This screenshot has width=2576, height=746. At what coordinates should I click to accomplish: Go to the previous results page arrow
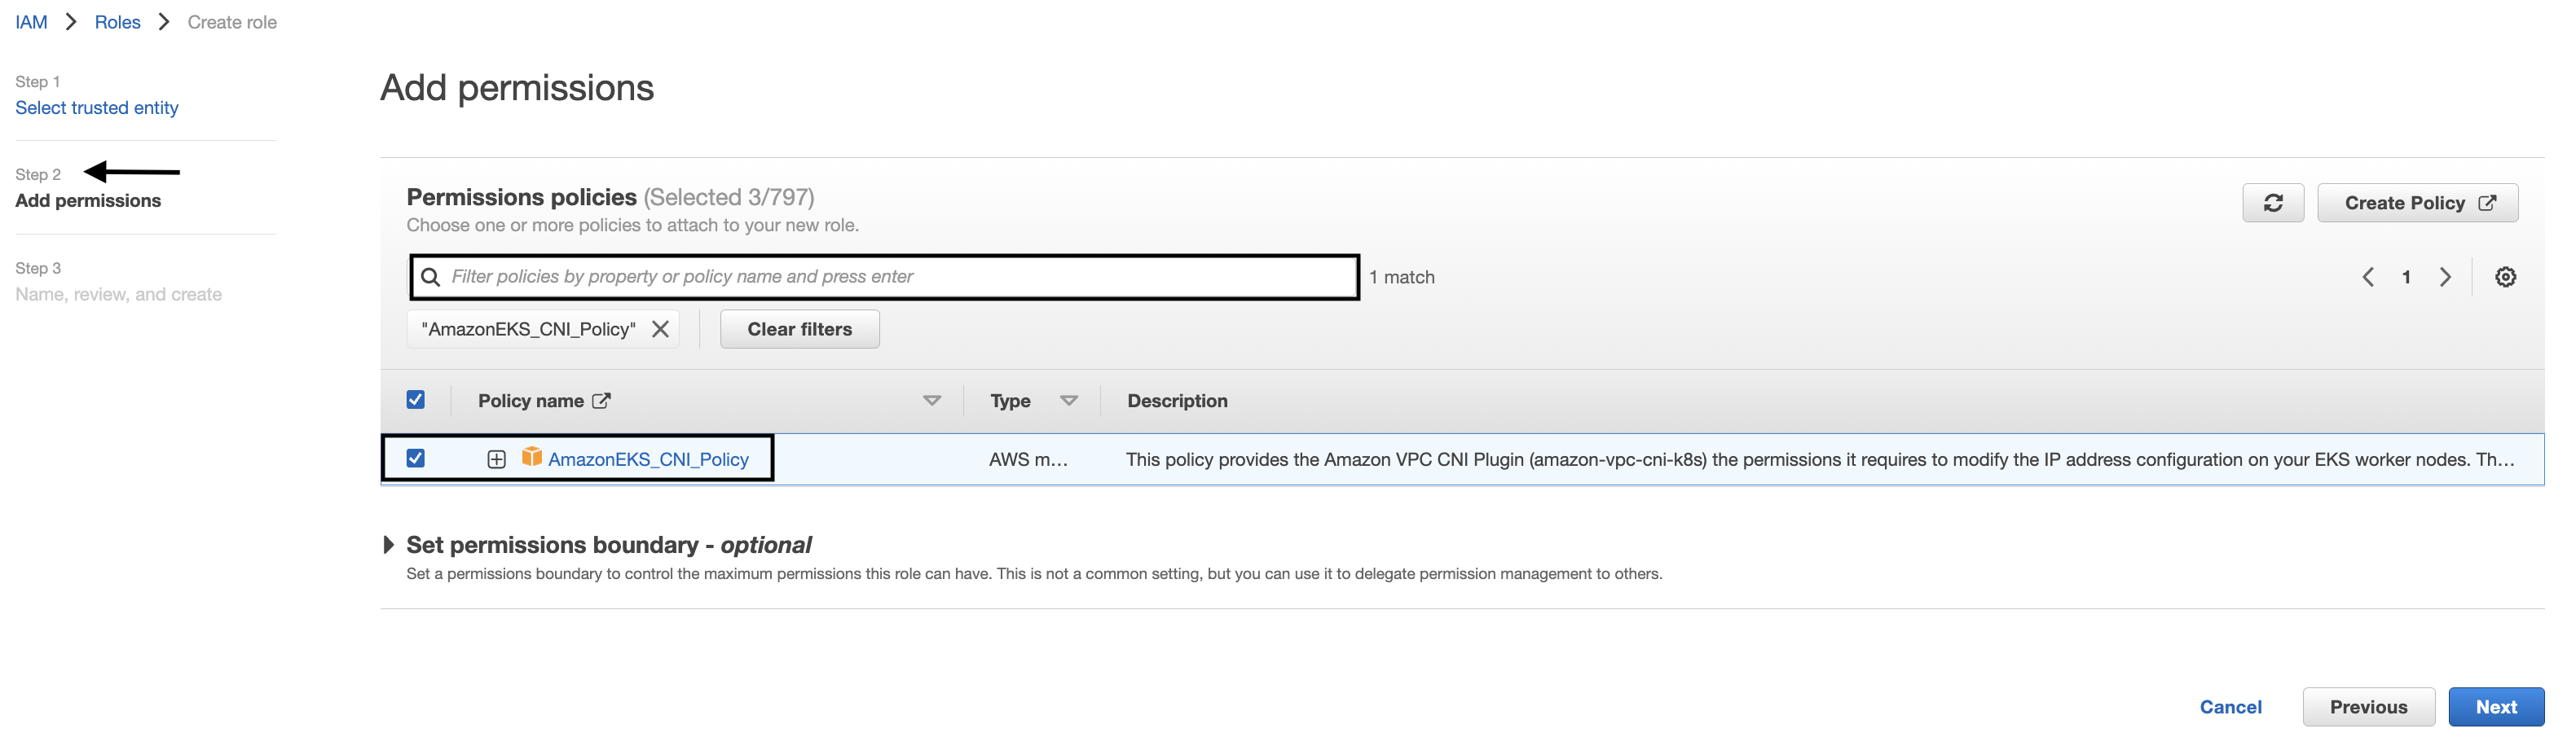coord(2367,277)
